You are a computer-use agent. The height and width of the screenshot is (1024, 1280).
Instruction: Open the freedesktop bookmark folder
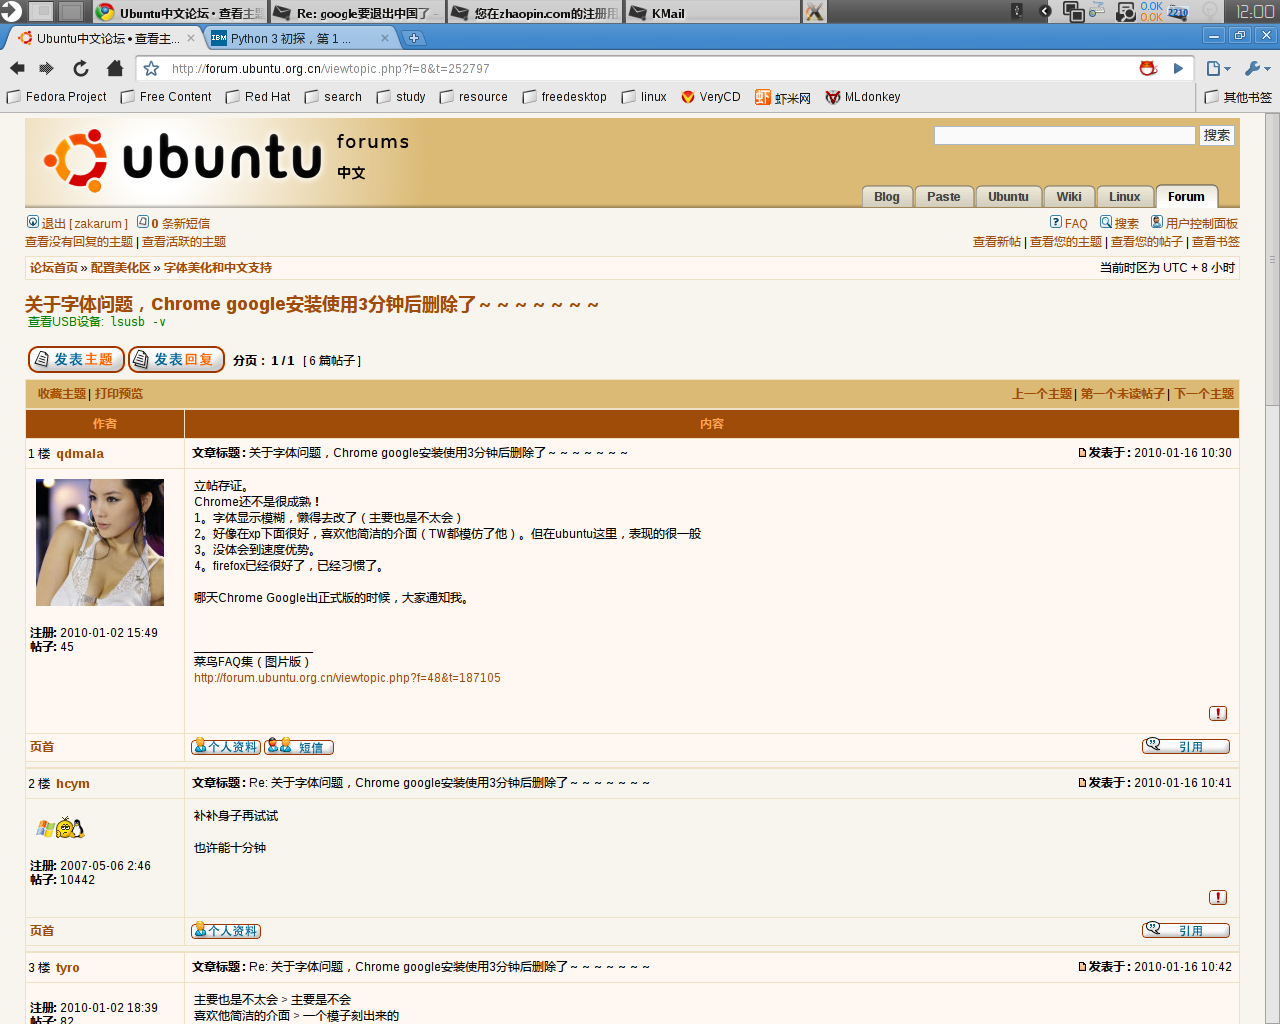564,97
